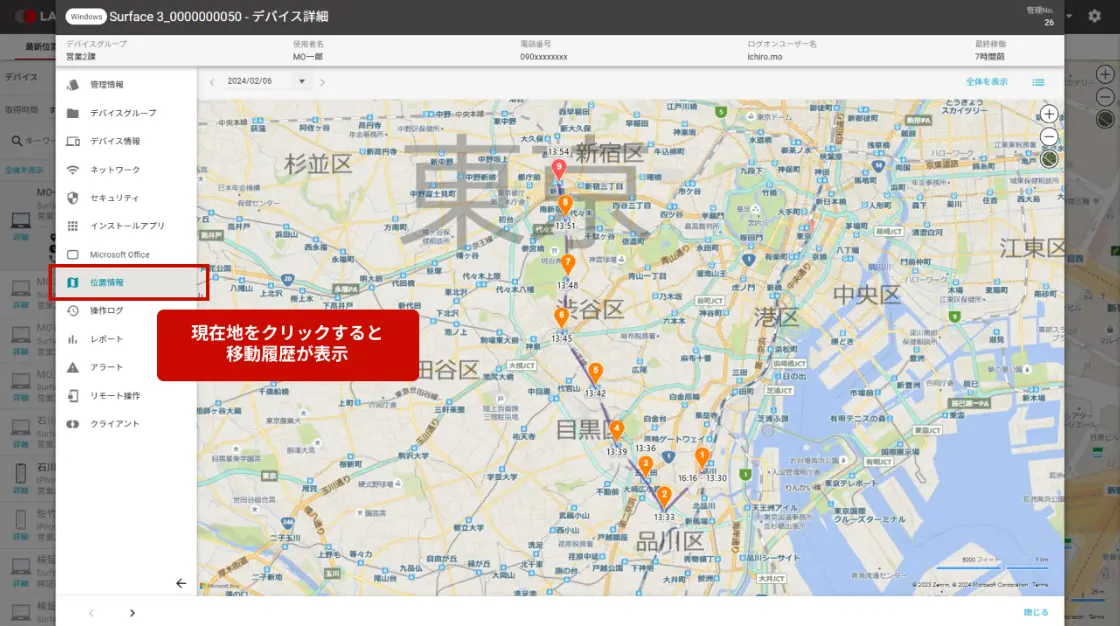
Task: Click the logon user ichiro.mo
Action: pyautogui.click(x=765, y=56)
